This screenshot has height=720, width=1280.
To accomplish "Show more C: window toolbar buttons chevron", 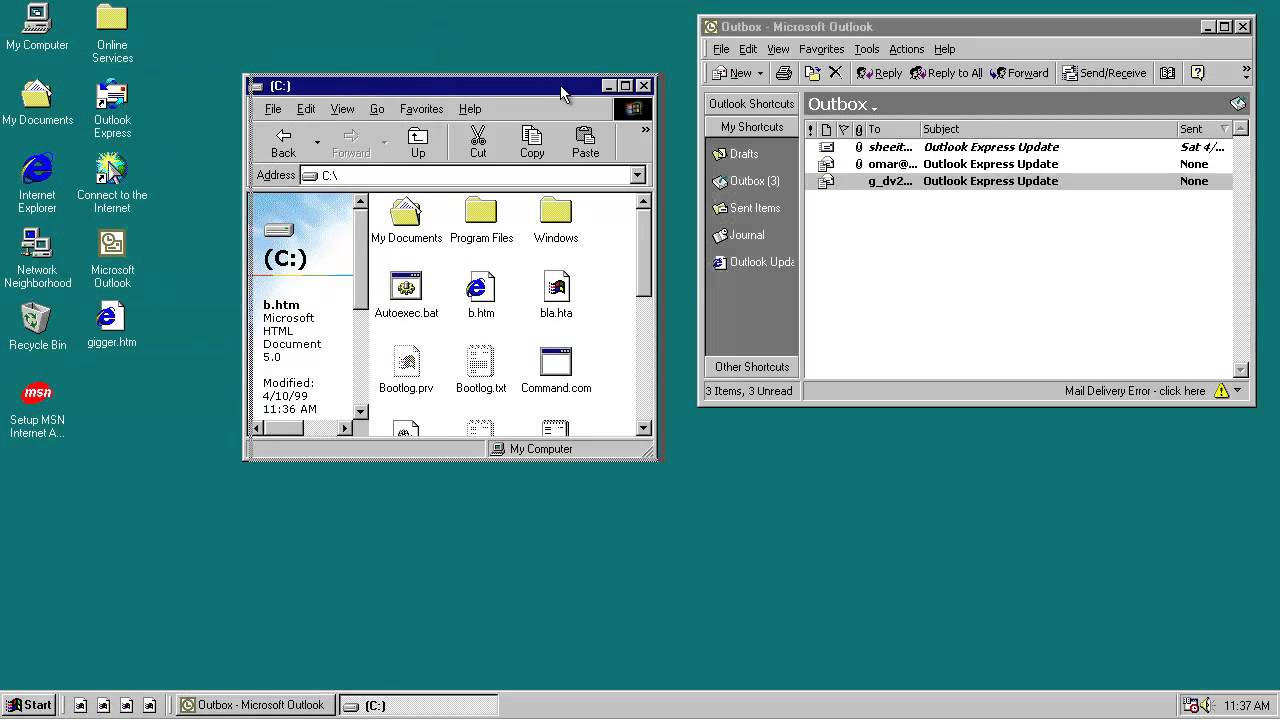I will click(x=645, y=130).
